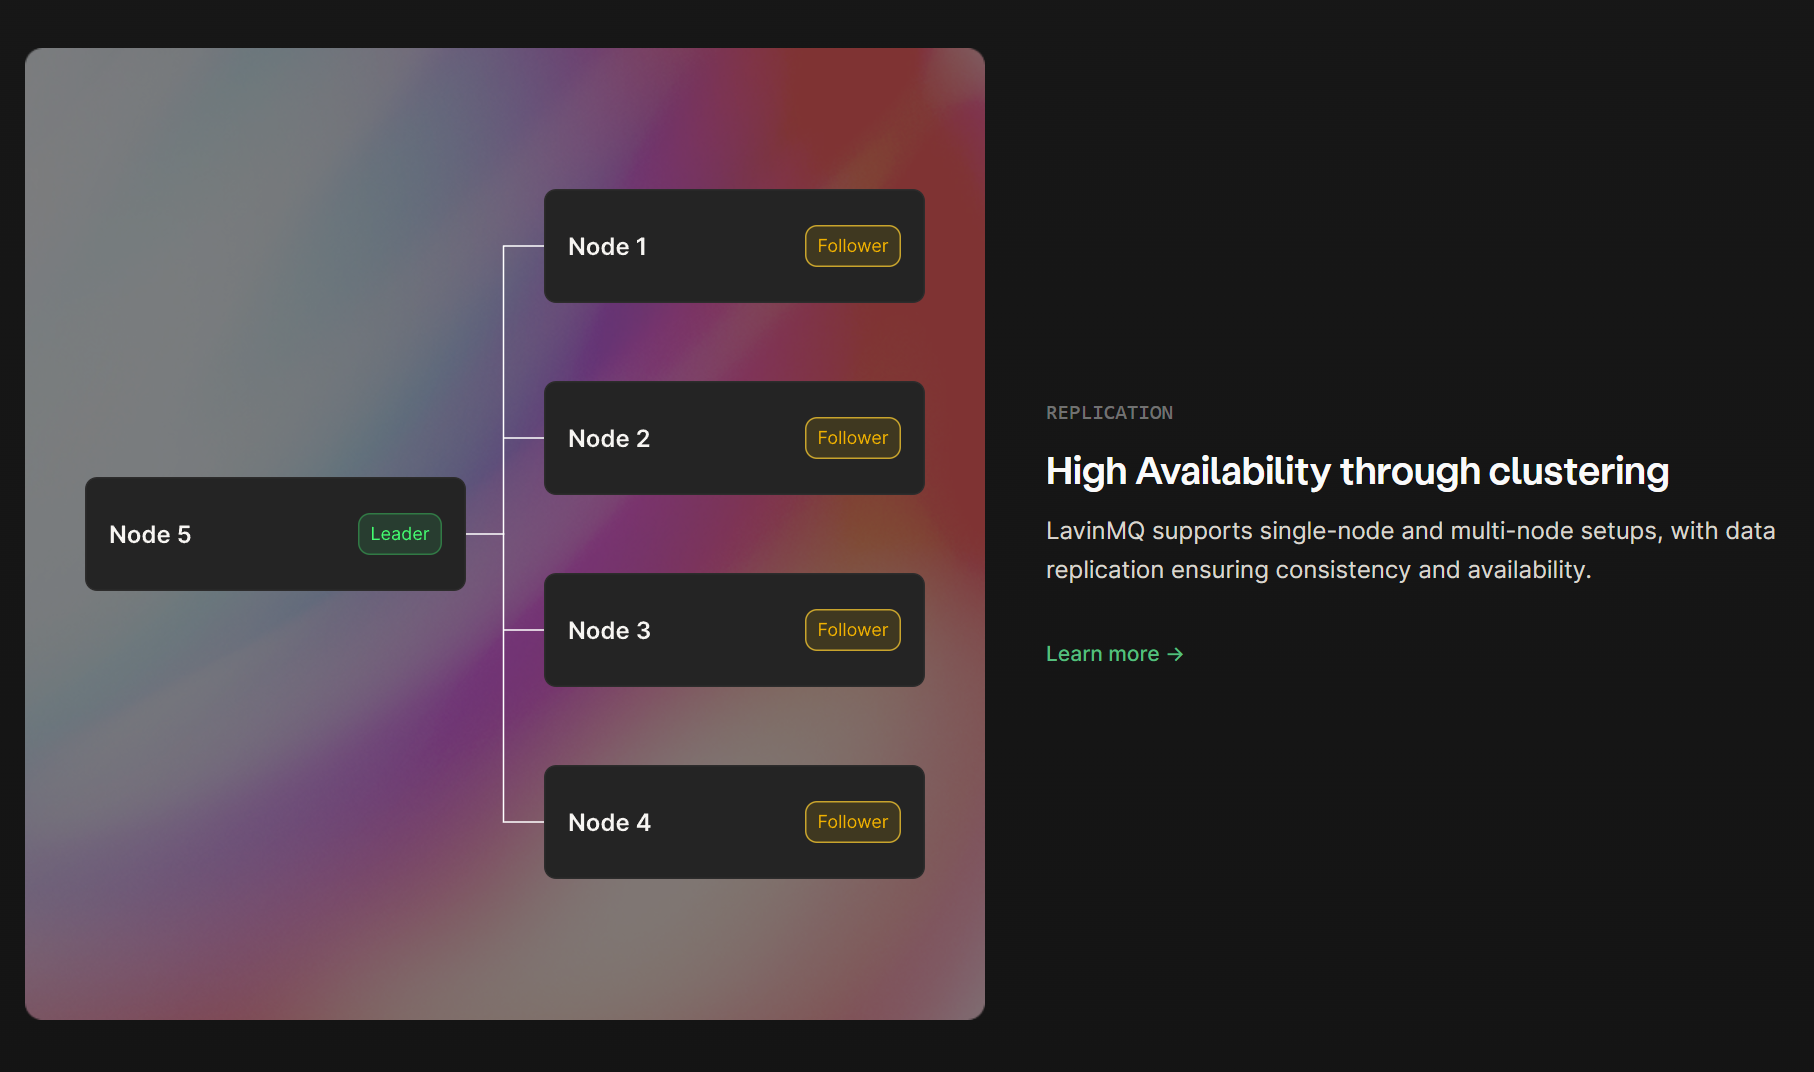Screen dimensions: 1814x1072
Task: Select the "Node 1" label text
Action: point(607,247)
